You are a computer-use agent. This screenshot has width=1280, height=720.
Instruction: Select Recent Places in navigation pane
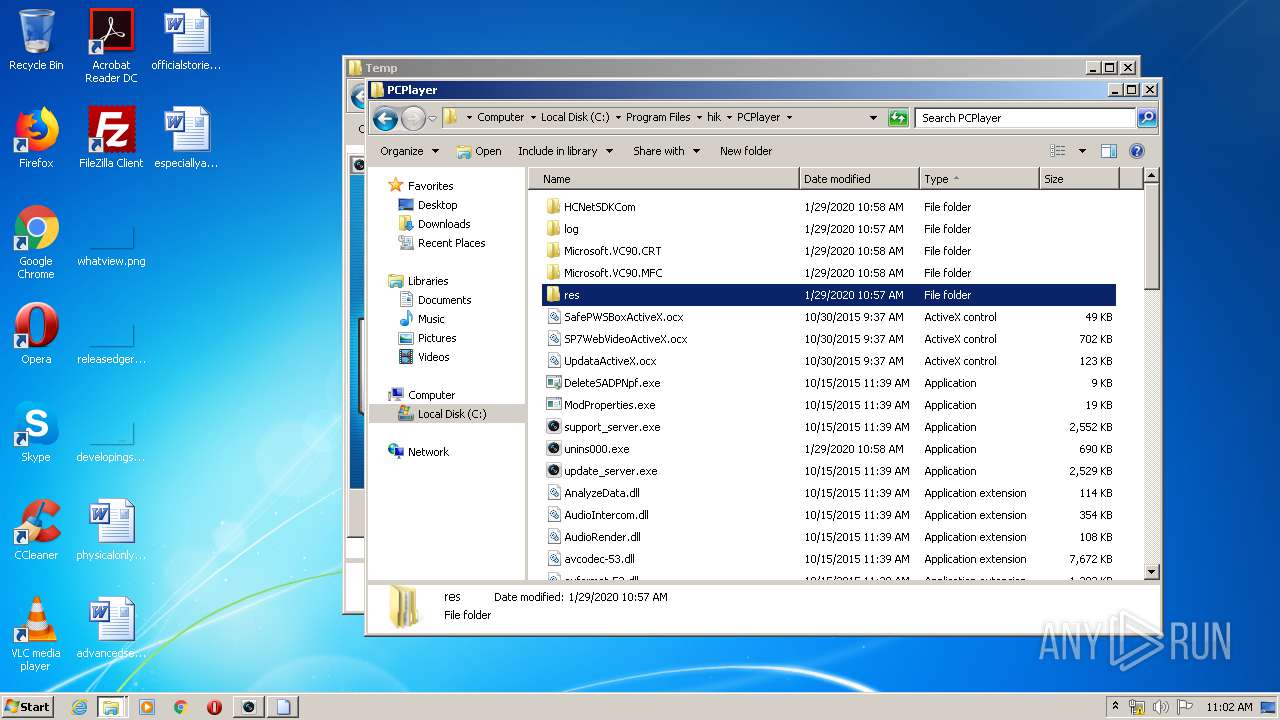tap(441, 243)
